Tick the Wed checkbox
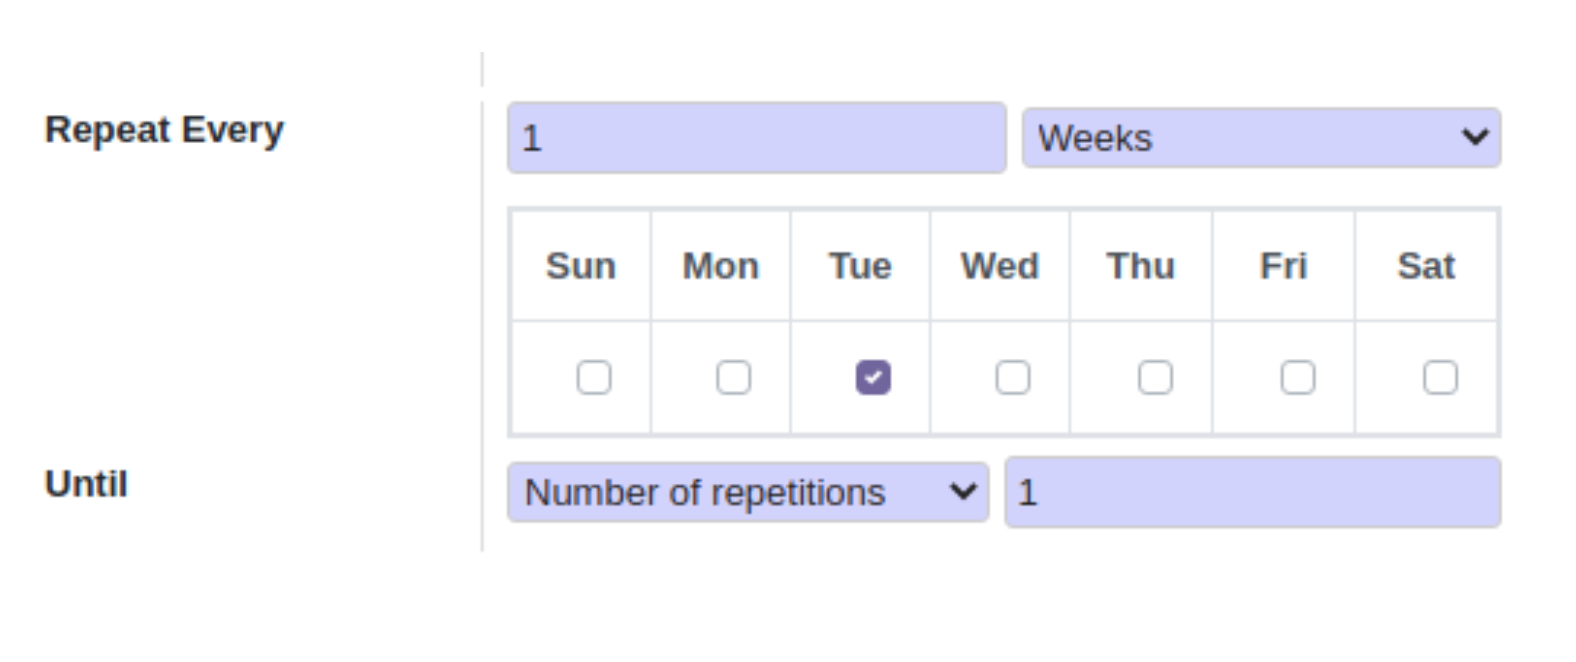Screen dimensions: 1576x662 point(1012,378)
